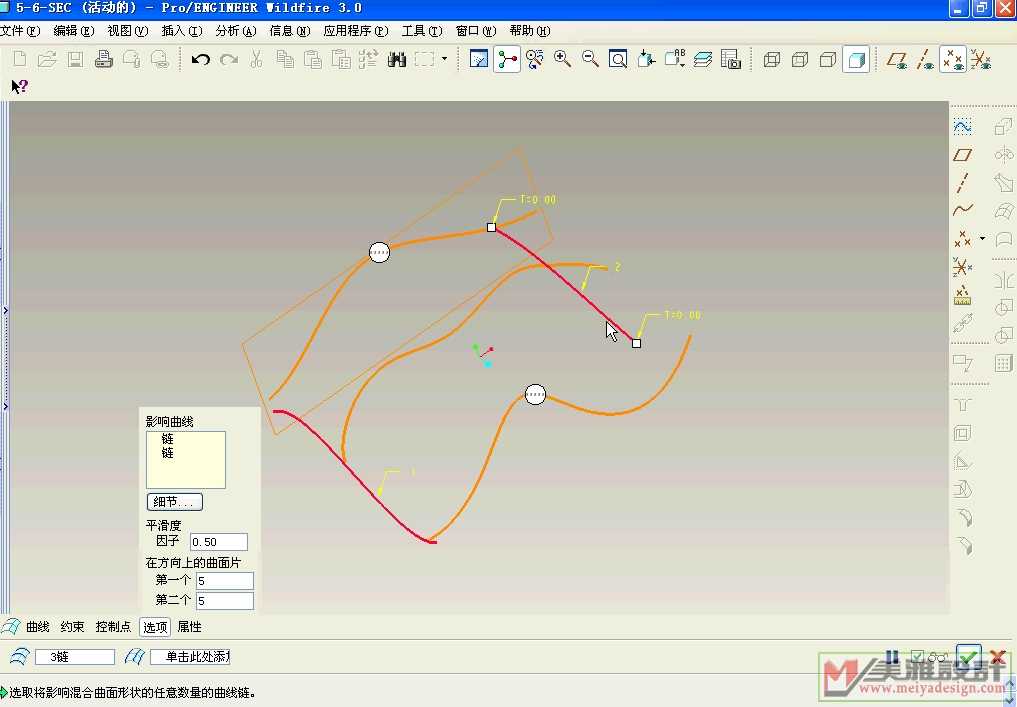Expand the upper left-edge panel arrow
1017x707 pixels.
[x=5, y=311]
